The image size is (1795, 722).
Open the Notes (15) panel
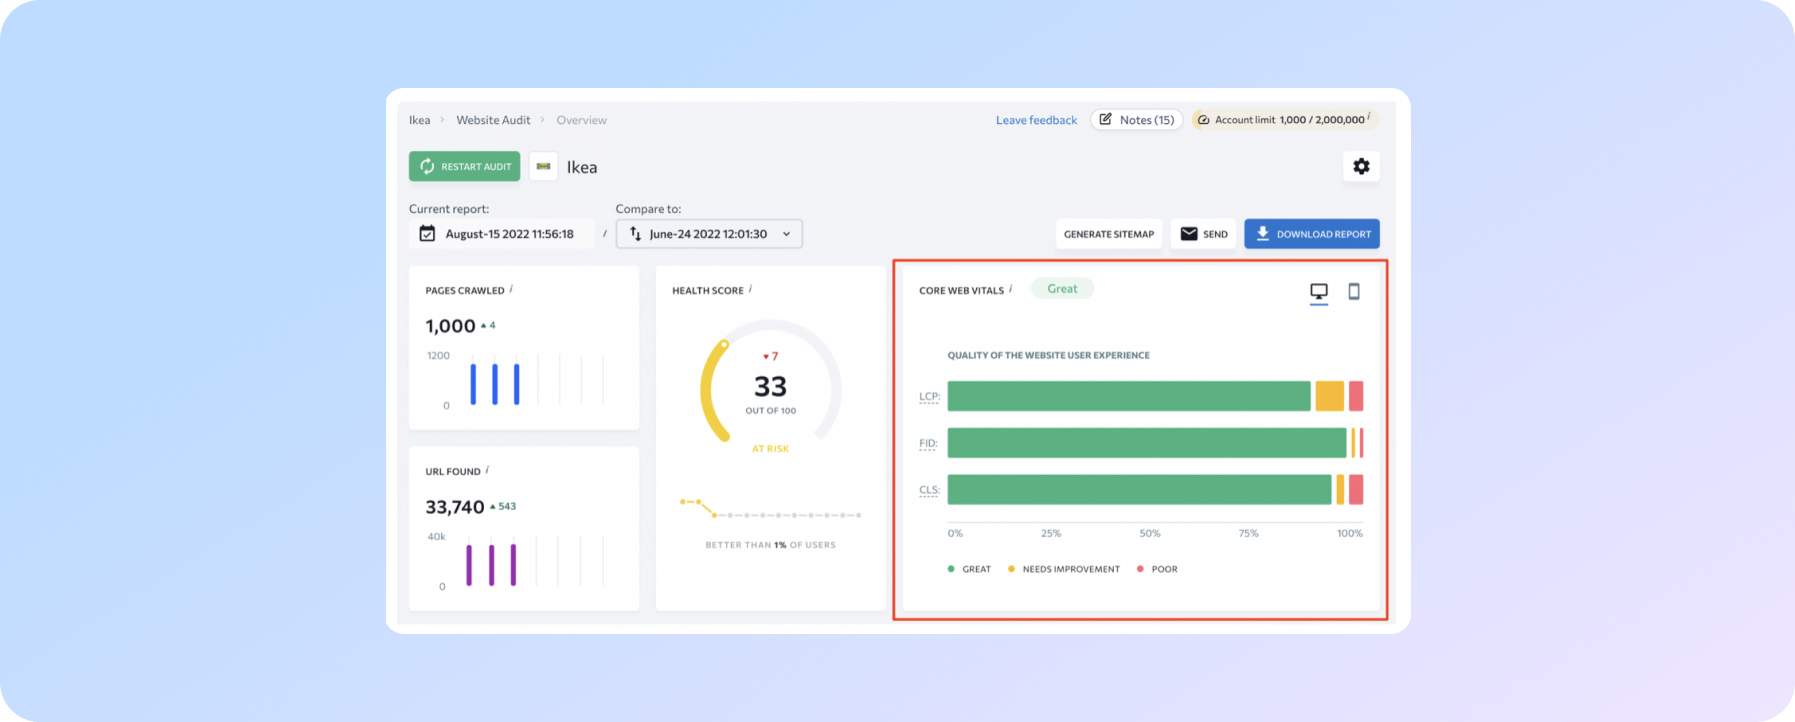point(1136,120)
